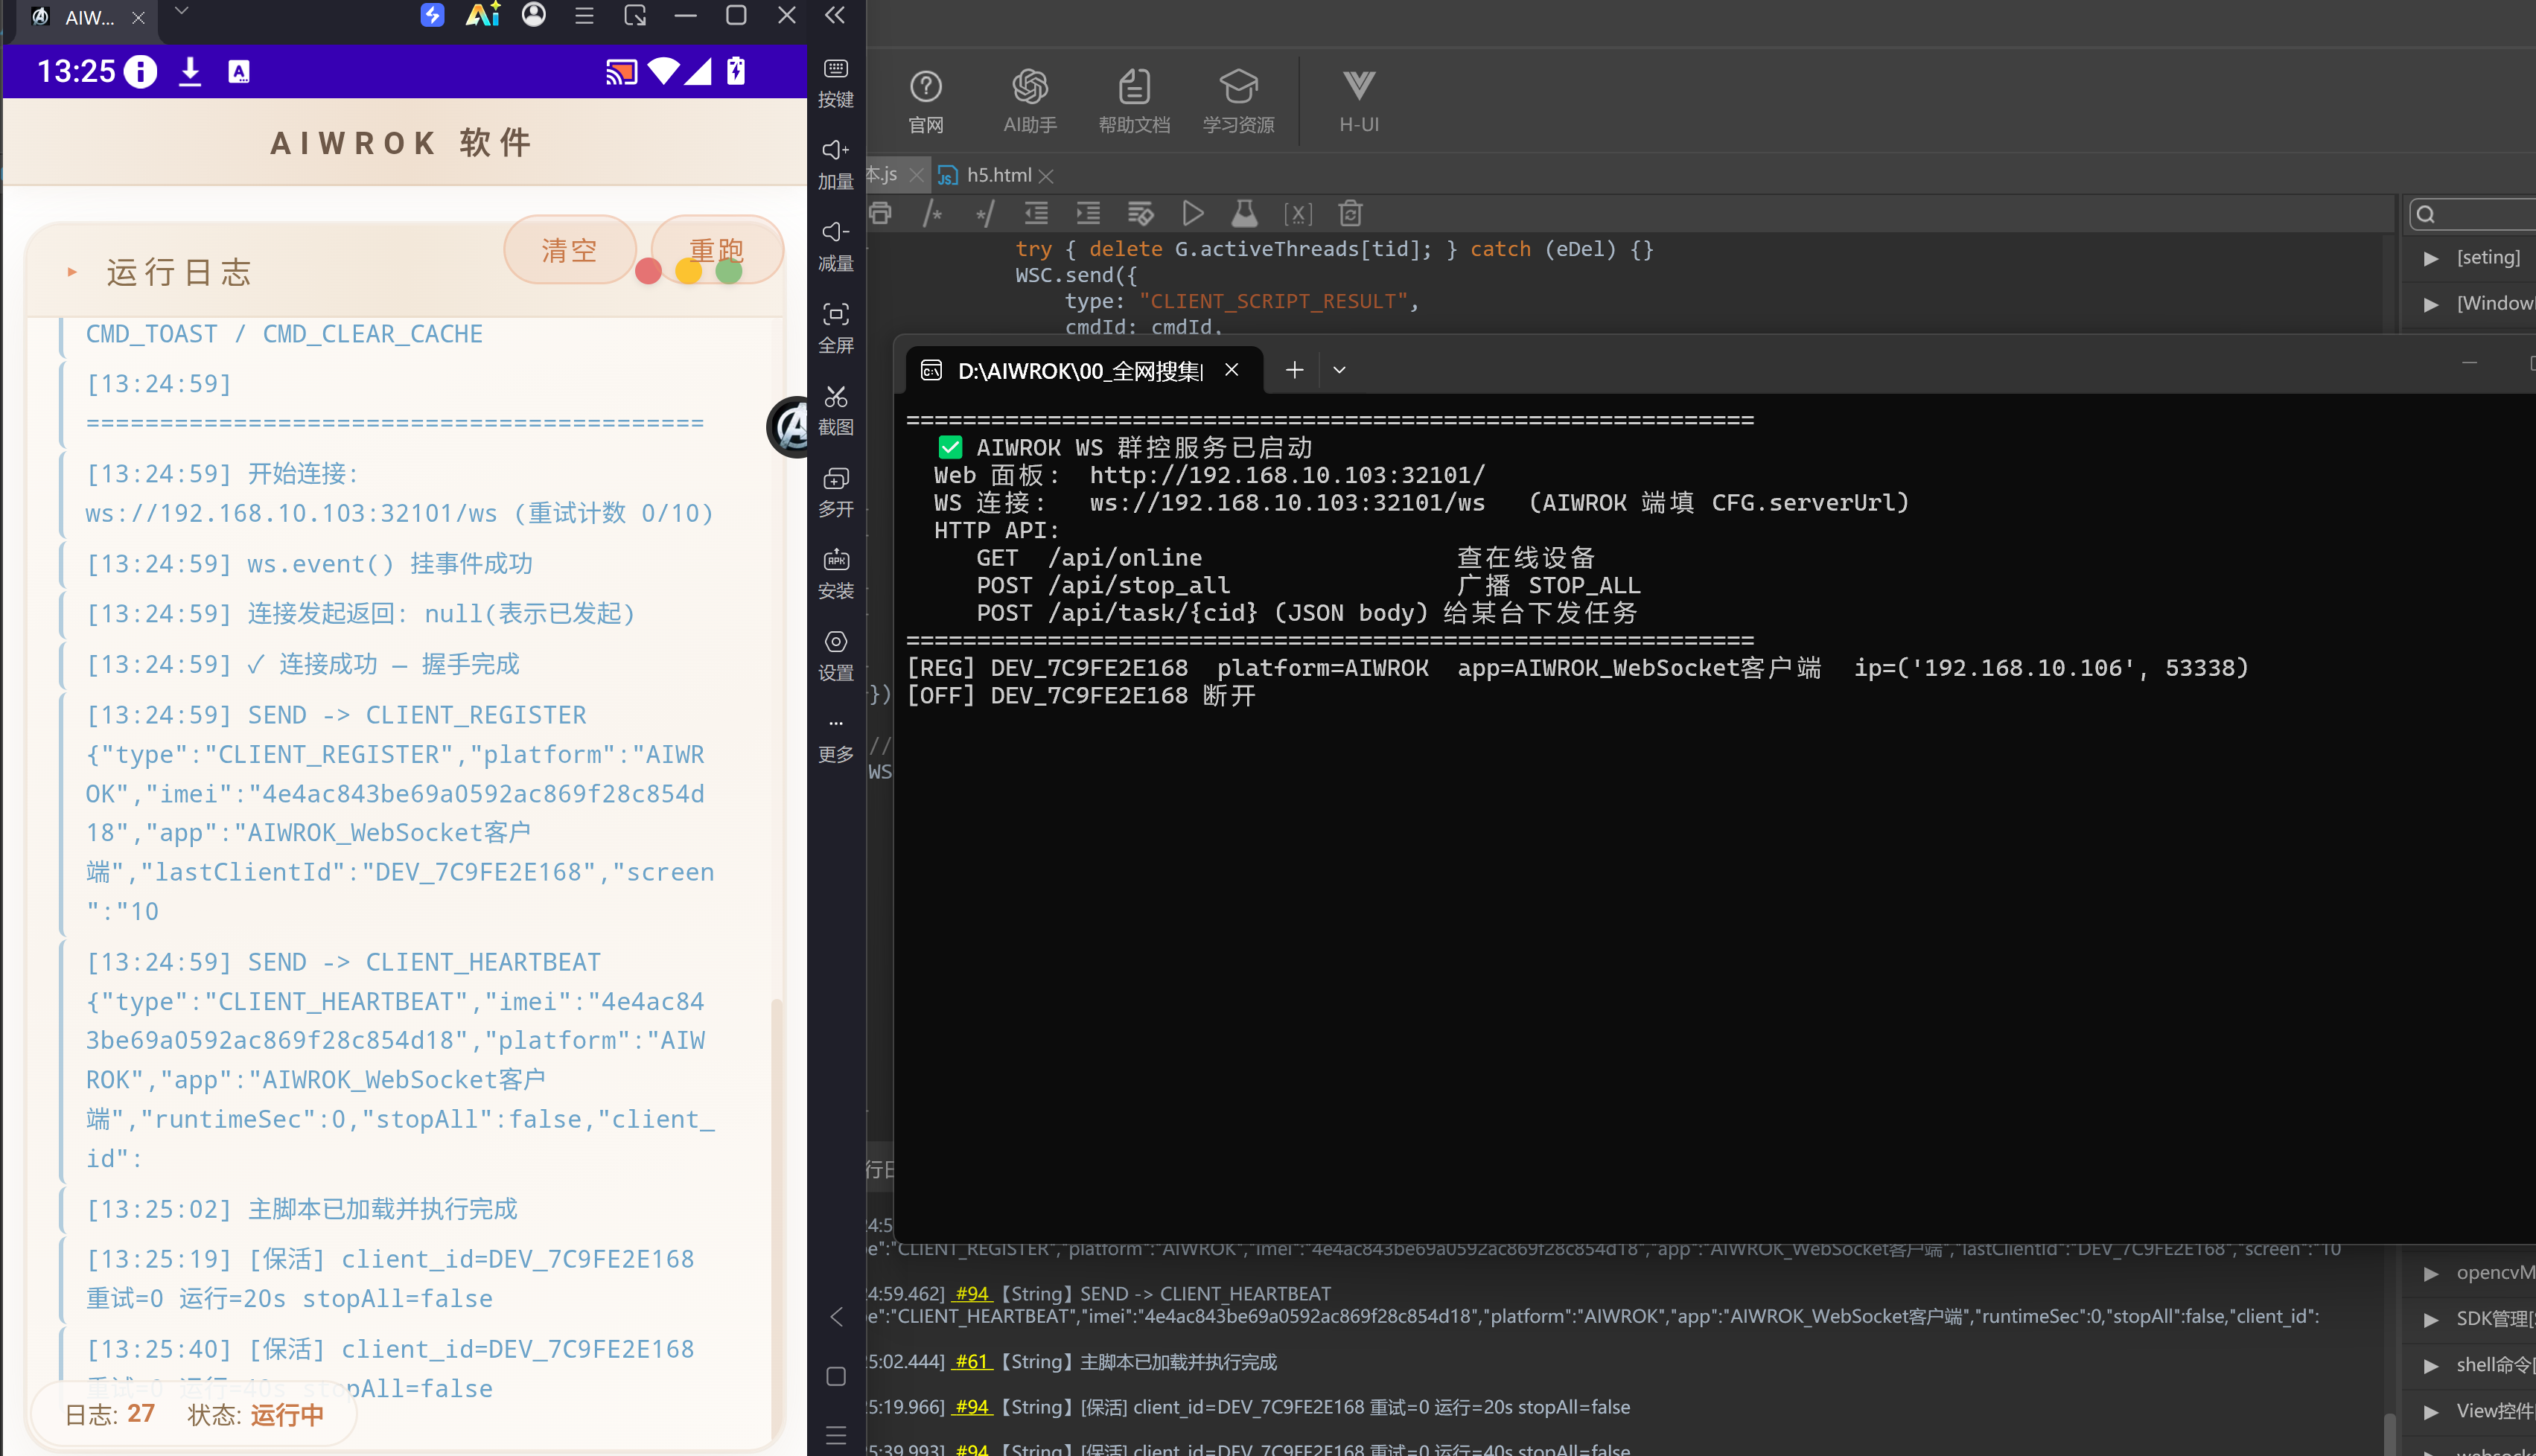Click the phone log "状态: 运行中" status
This screenshot has height=1456, width=2536.
[x=256, y=1414]
